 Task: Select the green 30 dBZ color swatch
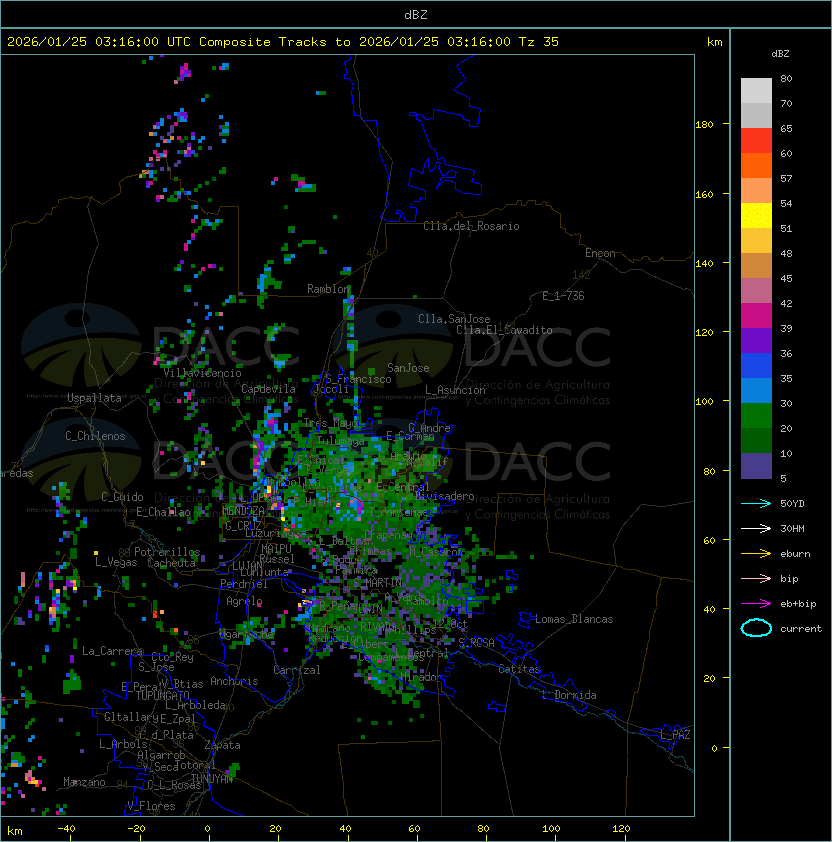pos(756,416)
